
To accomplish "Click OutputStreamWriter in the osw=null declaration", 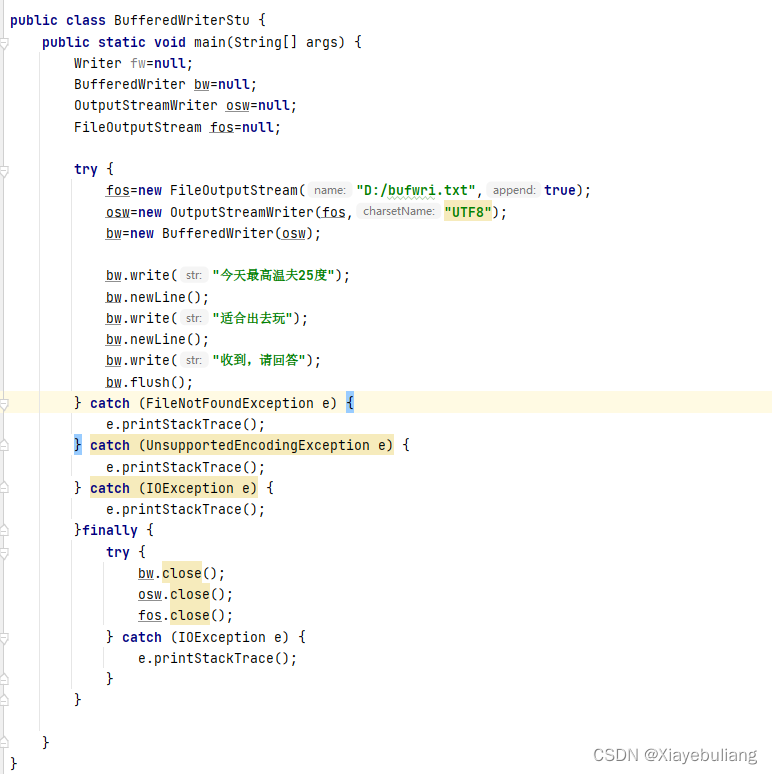I will coord(146,106).
